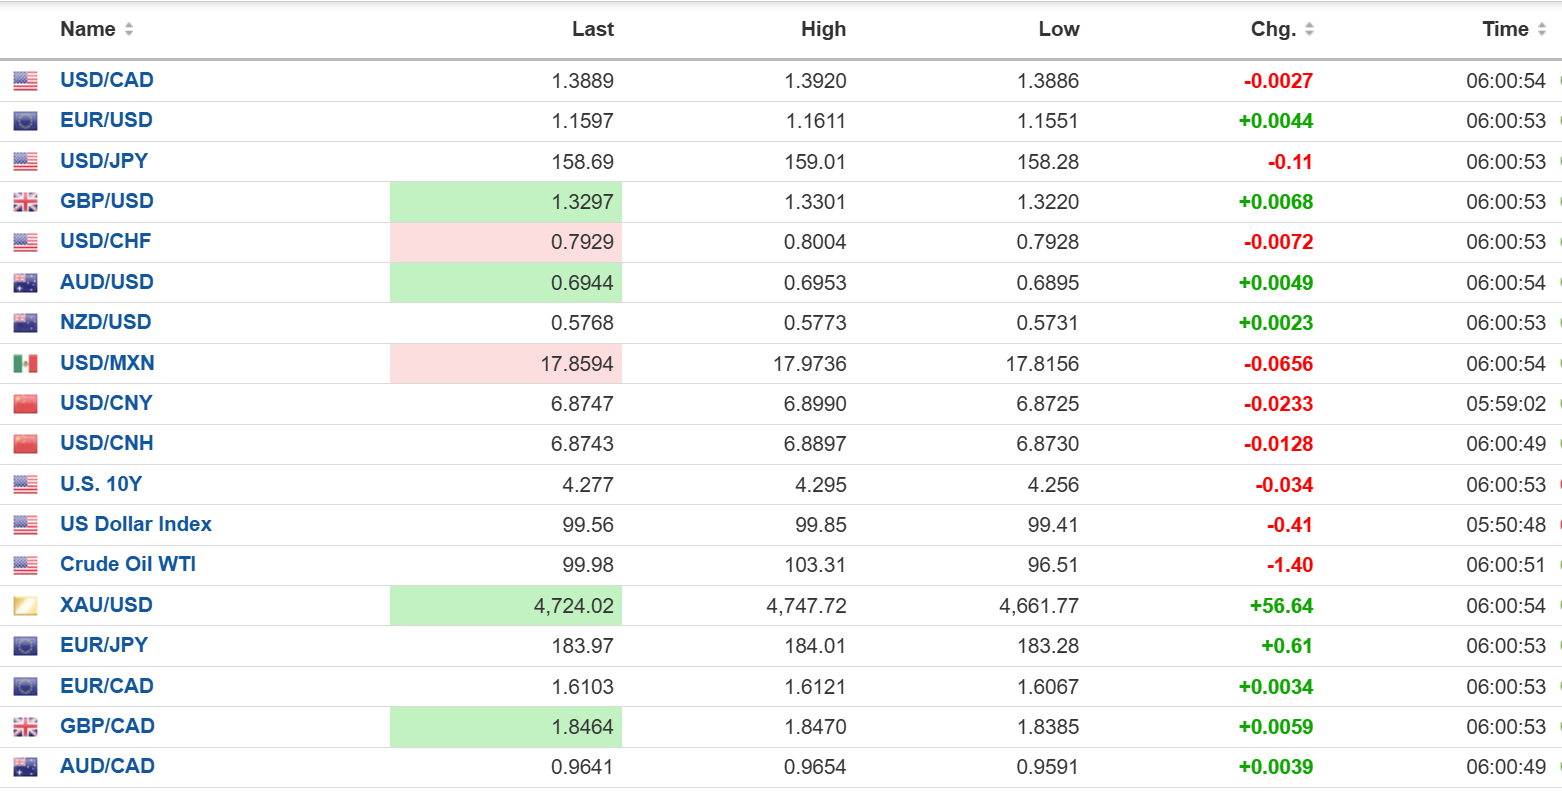Click the red highlighted USD/CHF last price

582,242
